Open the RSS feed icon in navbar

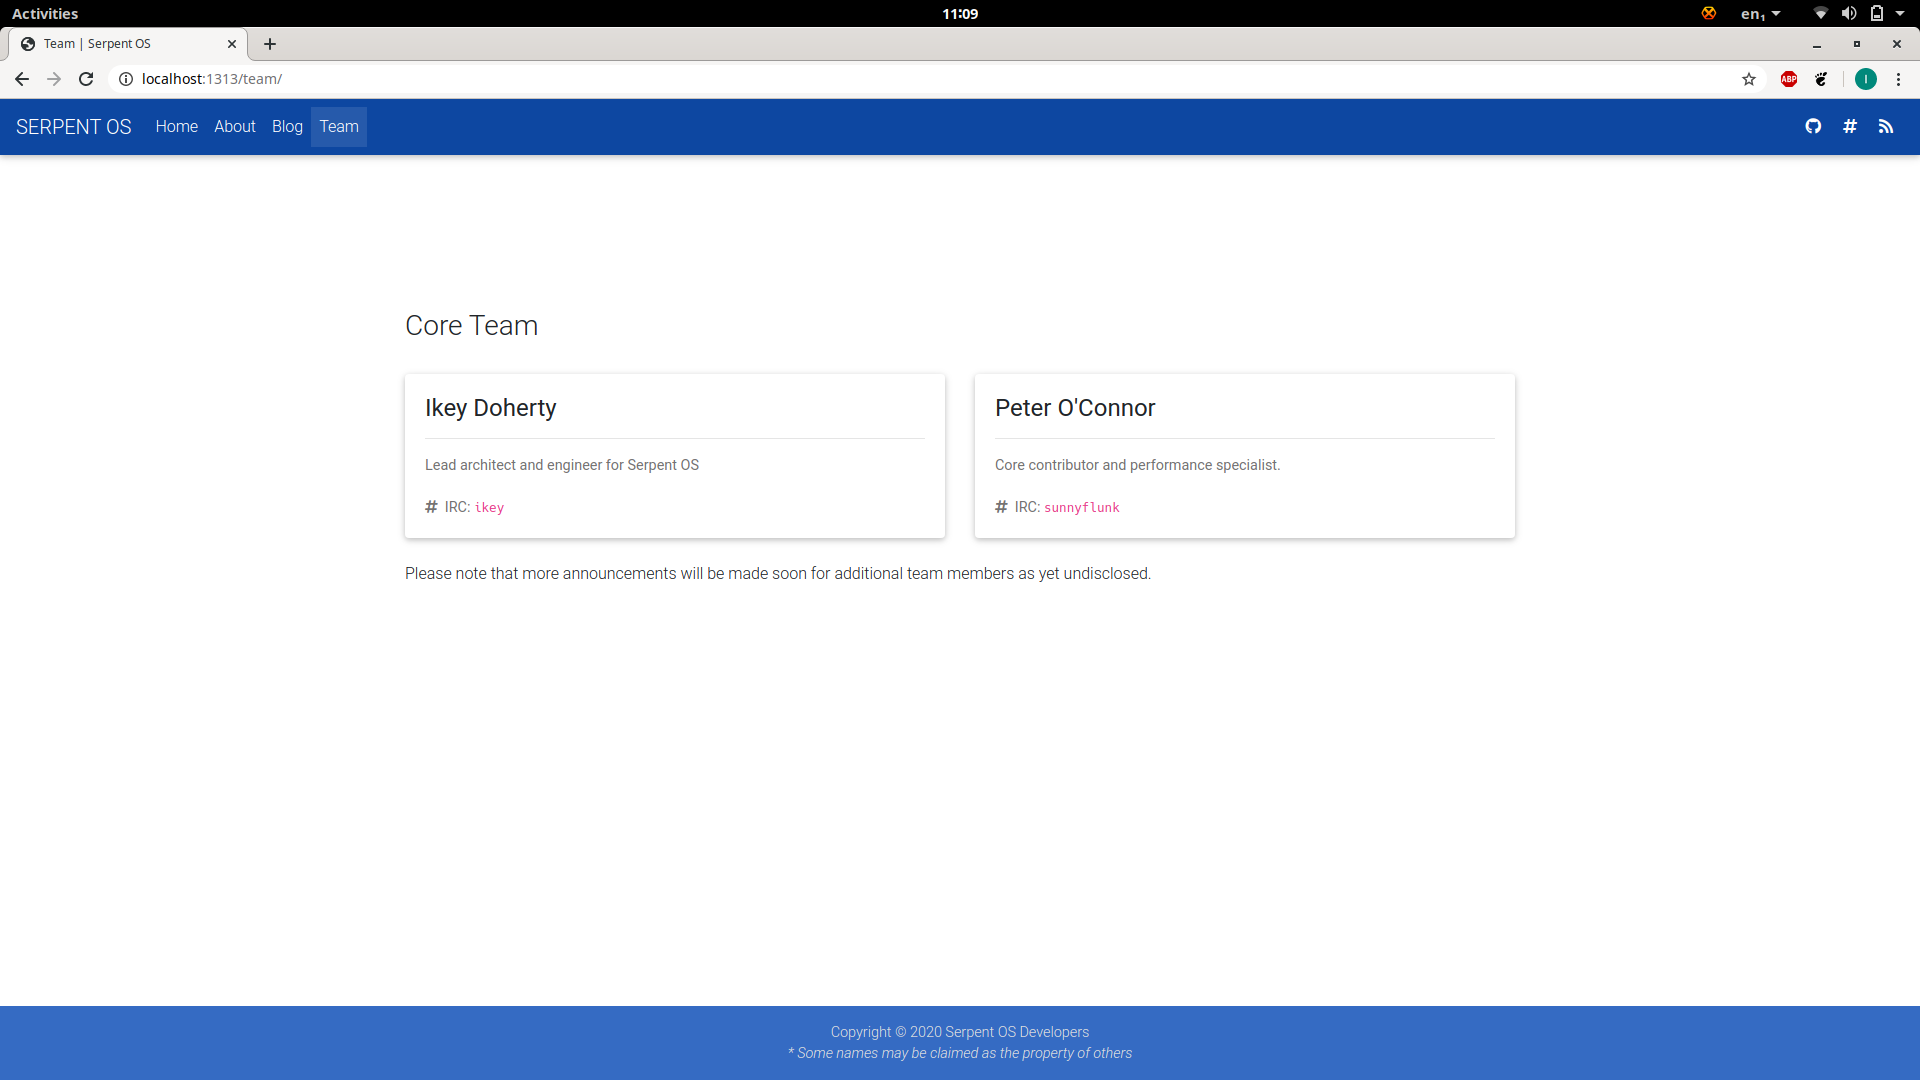[x=1886, y=126]
